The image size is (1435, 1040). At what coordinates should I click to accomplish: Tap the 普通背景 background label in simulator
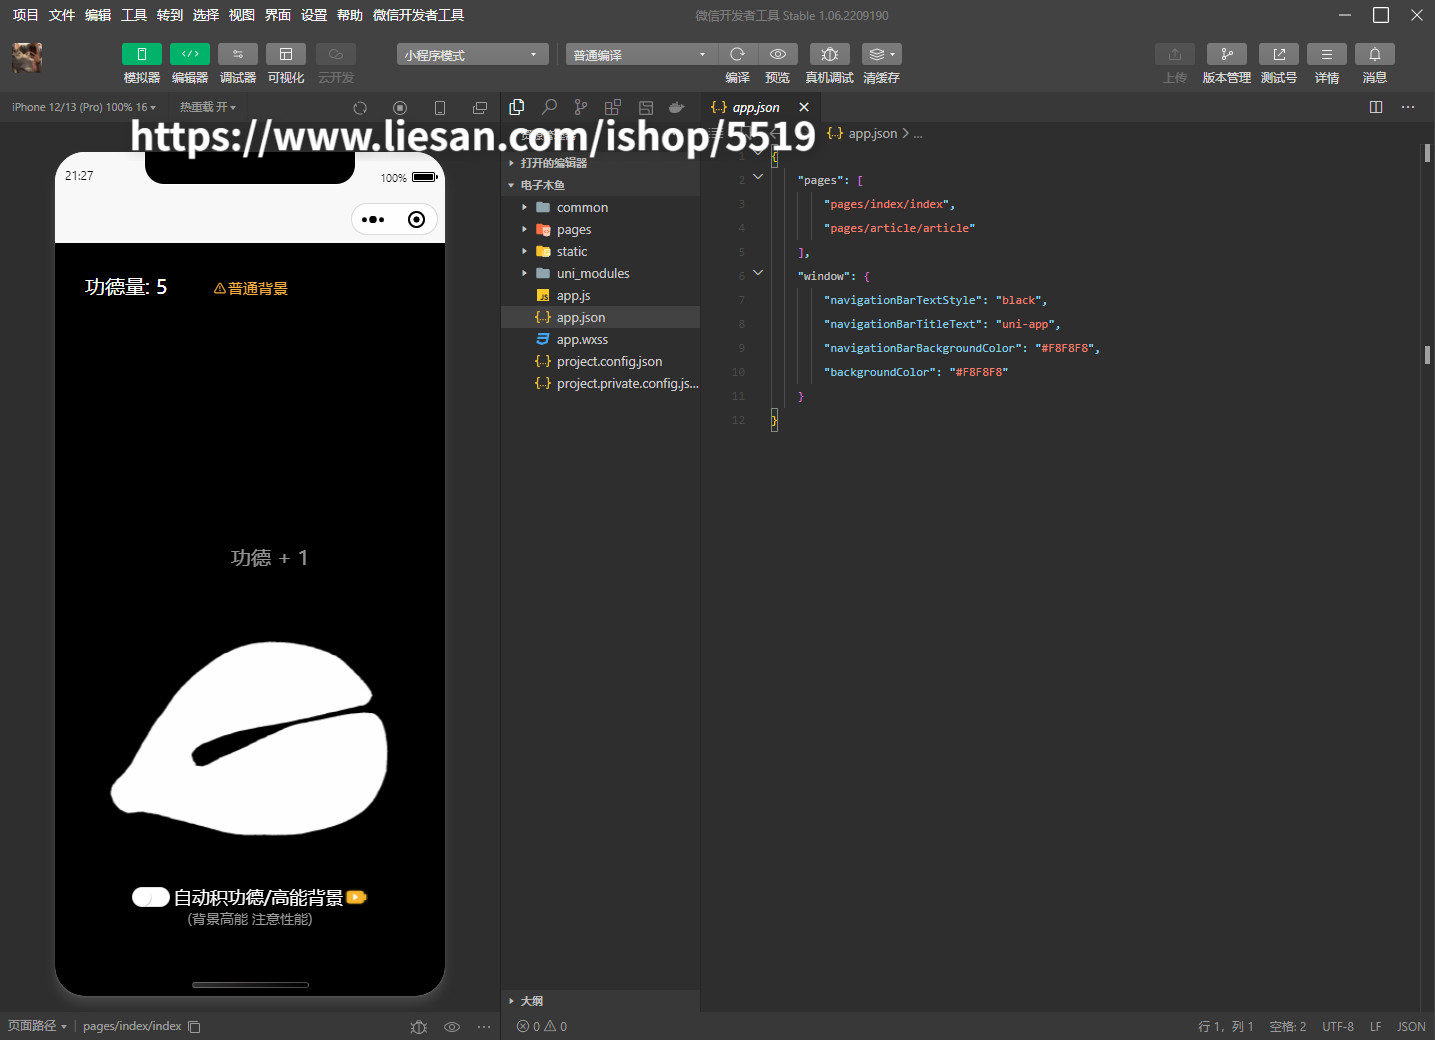[x=251, y=288]
